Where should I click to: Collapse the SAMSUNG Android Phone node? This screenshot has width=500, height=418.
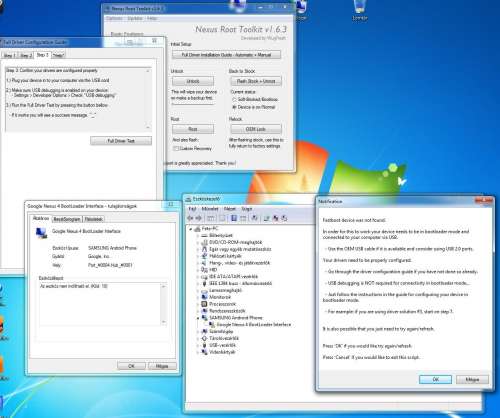point(198,318)
